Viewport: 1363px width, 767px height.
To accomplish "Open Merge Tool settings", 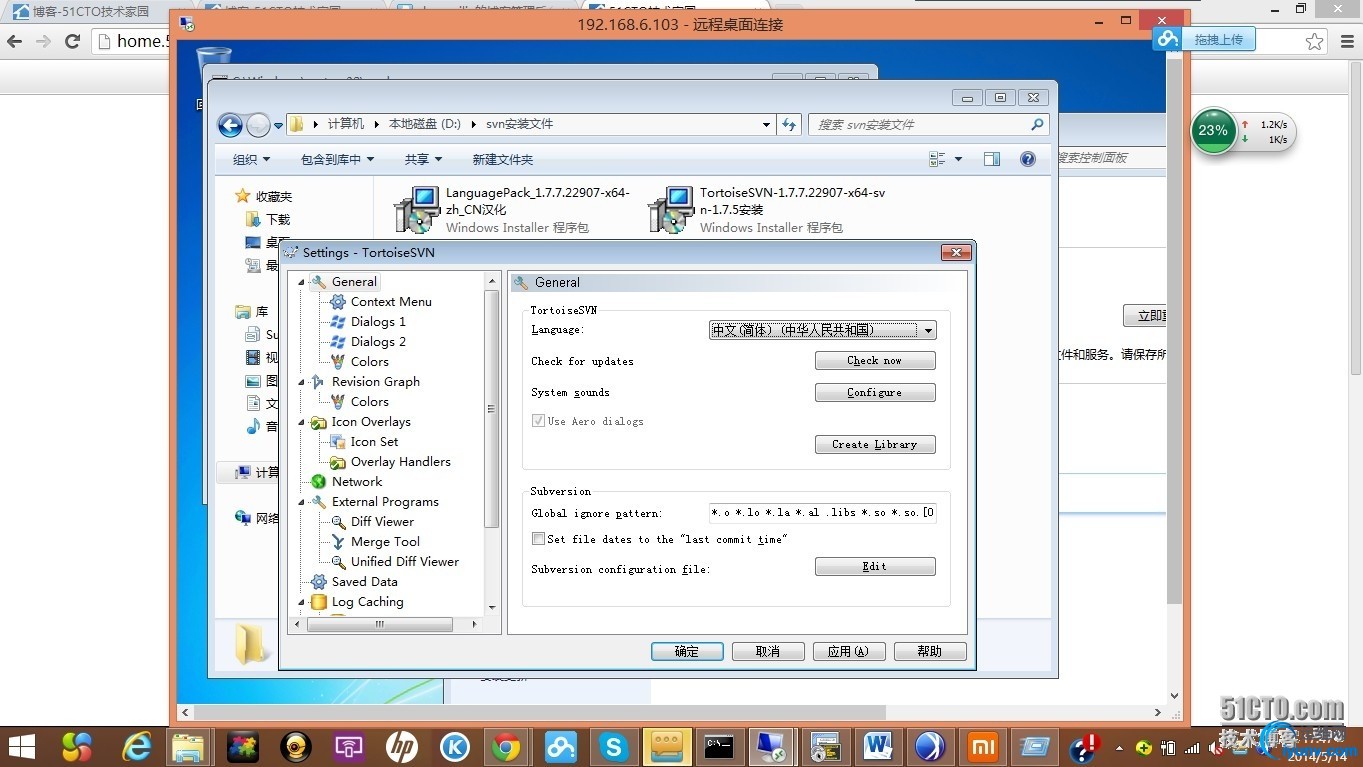I will [385, 542].
